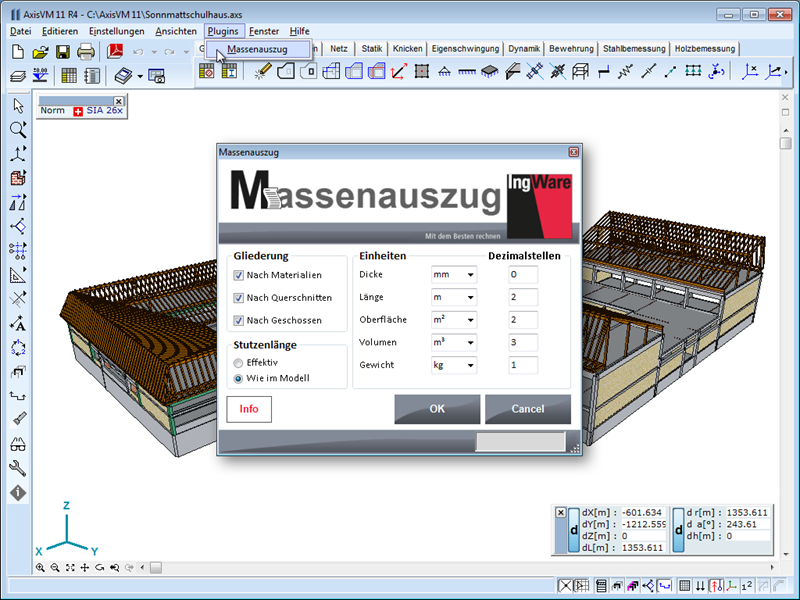Open the Volumen unit dropdown
This screenshot has width=800, height=600.
[453, 343]
